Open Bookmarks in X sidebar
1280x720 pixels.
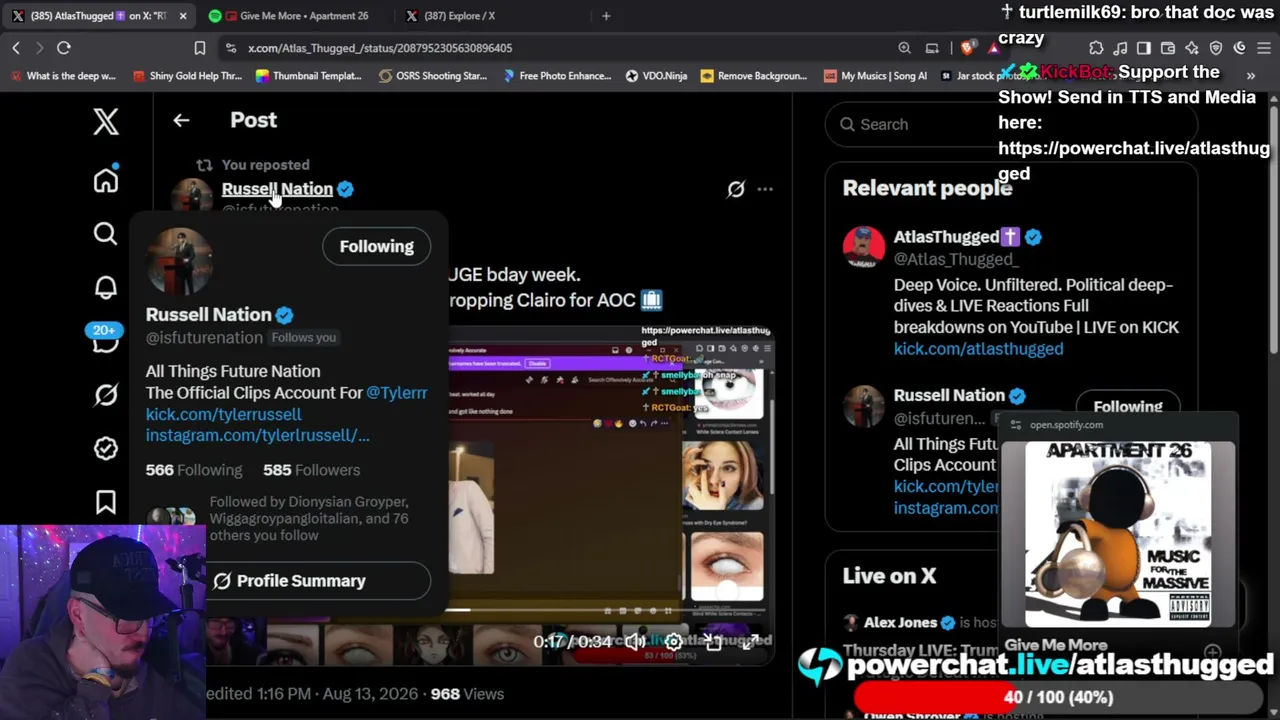(x=106, y=502)
